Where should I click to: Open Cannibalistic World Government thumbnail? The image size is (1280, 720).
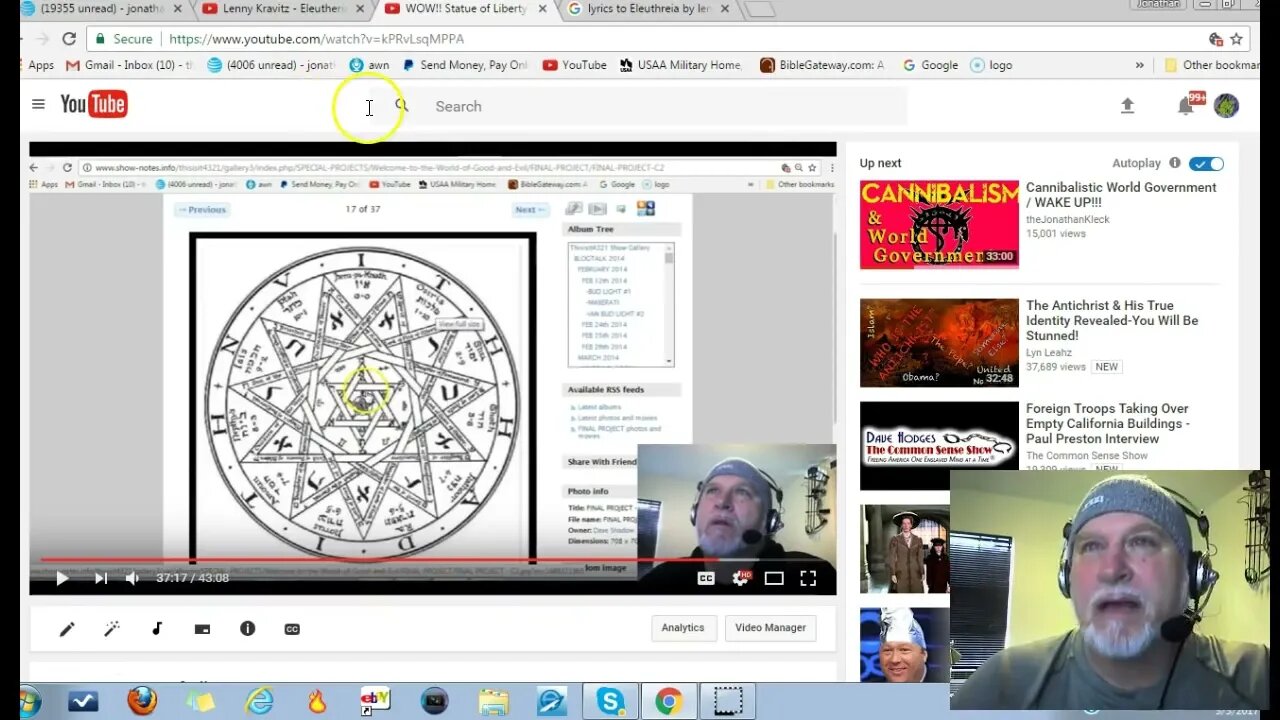pyautogui.click(x=939, y=224)
